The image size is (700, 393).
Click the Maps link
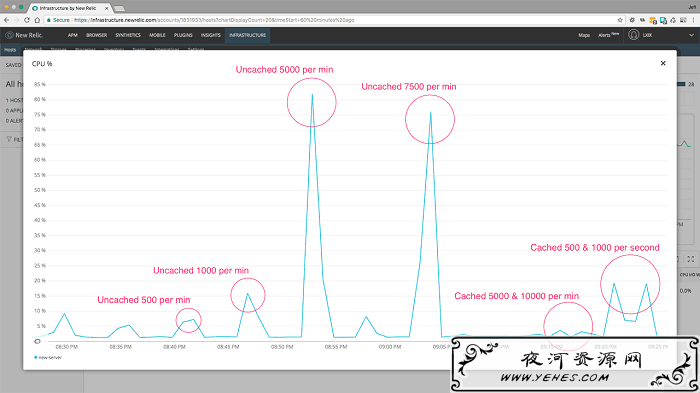[584, 35]
